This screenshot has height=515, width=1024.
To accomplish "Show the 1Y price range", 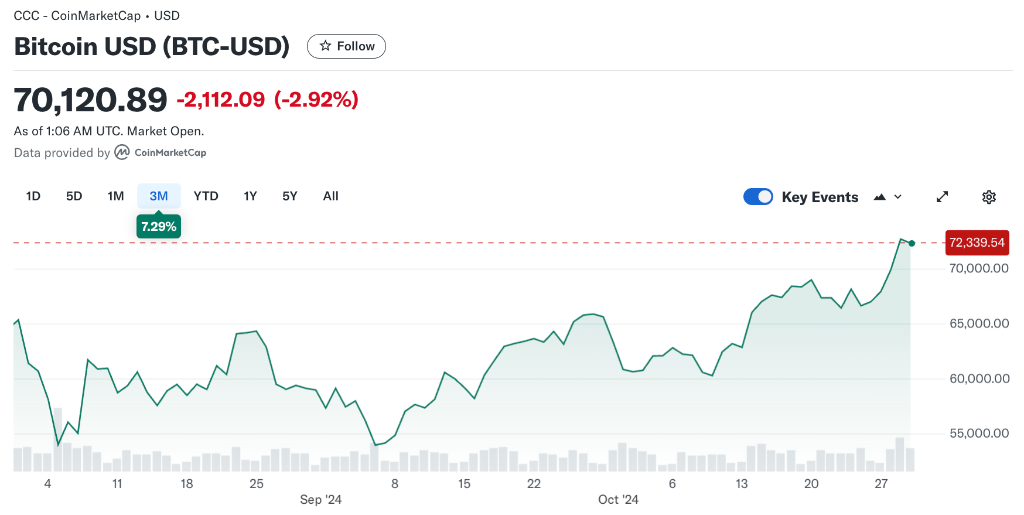I will coord(250,196).
